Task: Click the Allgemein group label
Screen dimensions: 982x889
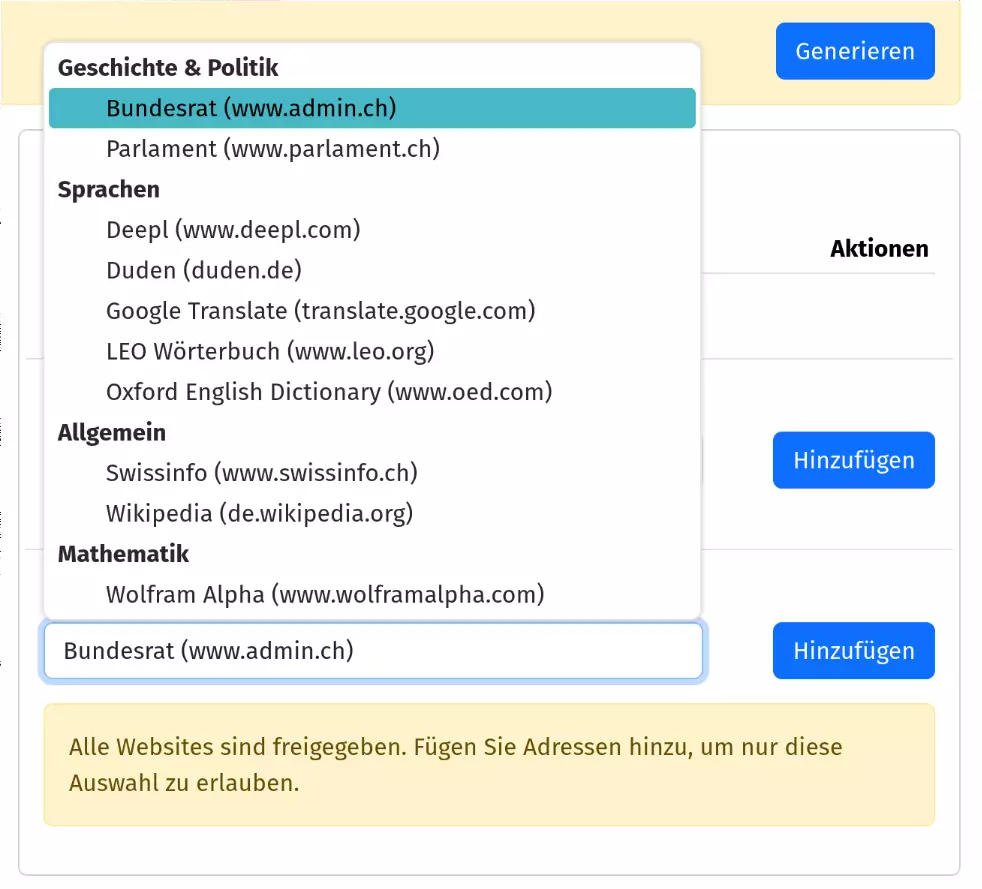Action: click(x=112, y=432)
